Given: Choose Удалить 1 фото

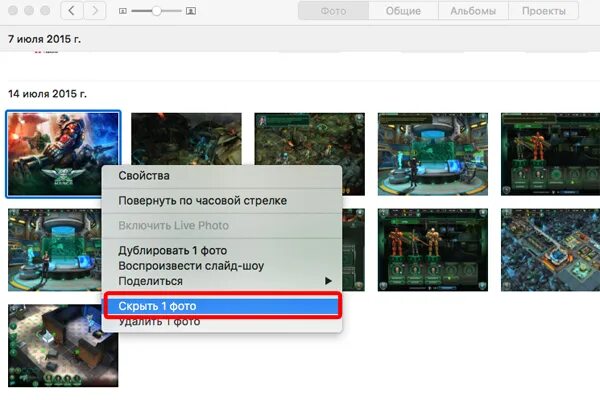Looking at the screenshot, I should click(x=222, y=322).
